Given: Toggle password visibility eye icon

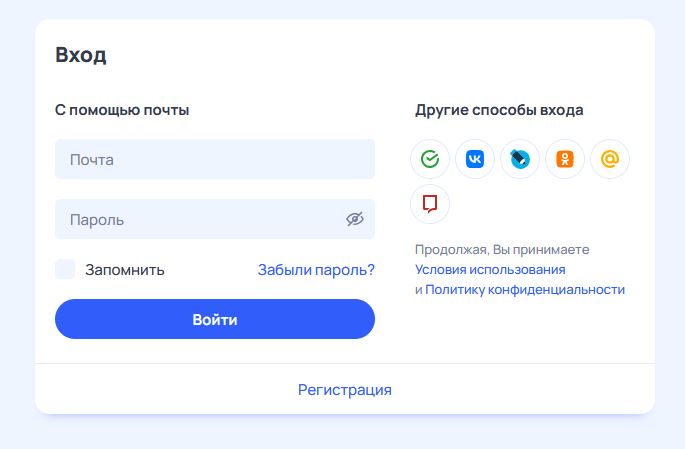Looking at the screenshot, I should (x=354, y=219).
